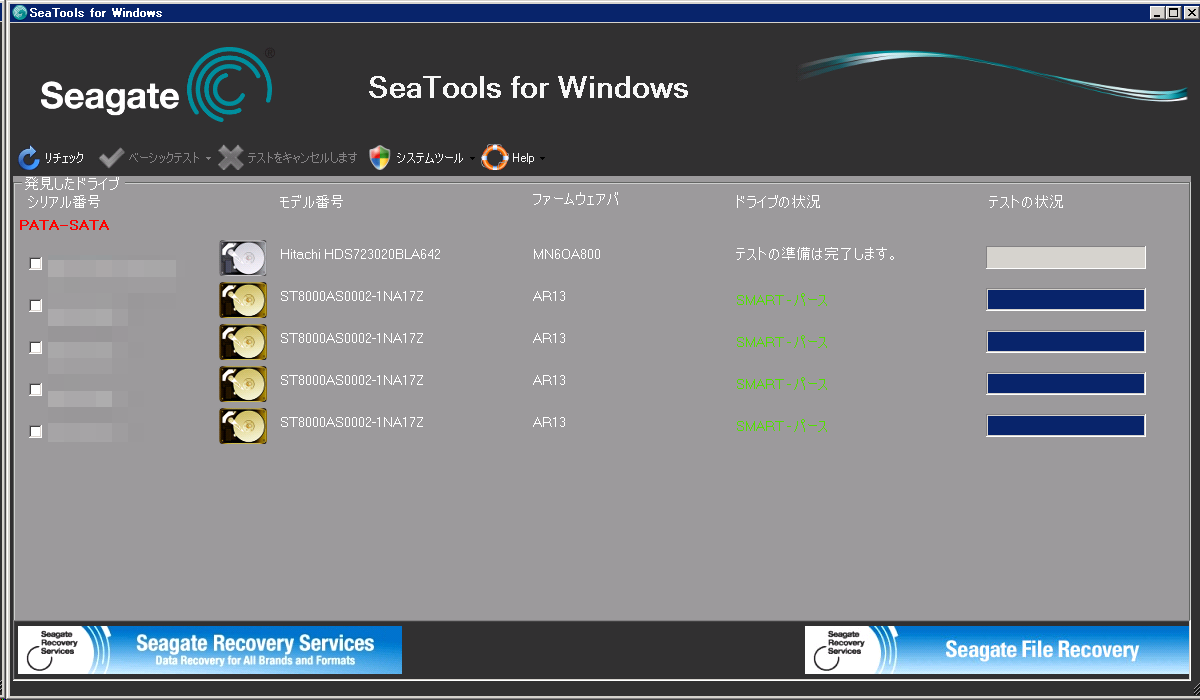Click the first ST8000AS0002-1NA17Z model text

352,296
